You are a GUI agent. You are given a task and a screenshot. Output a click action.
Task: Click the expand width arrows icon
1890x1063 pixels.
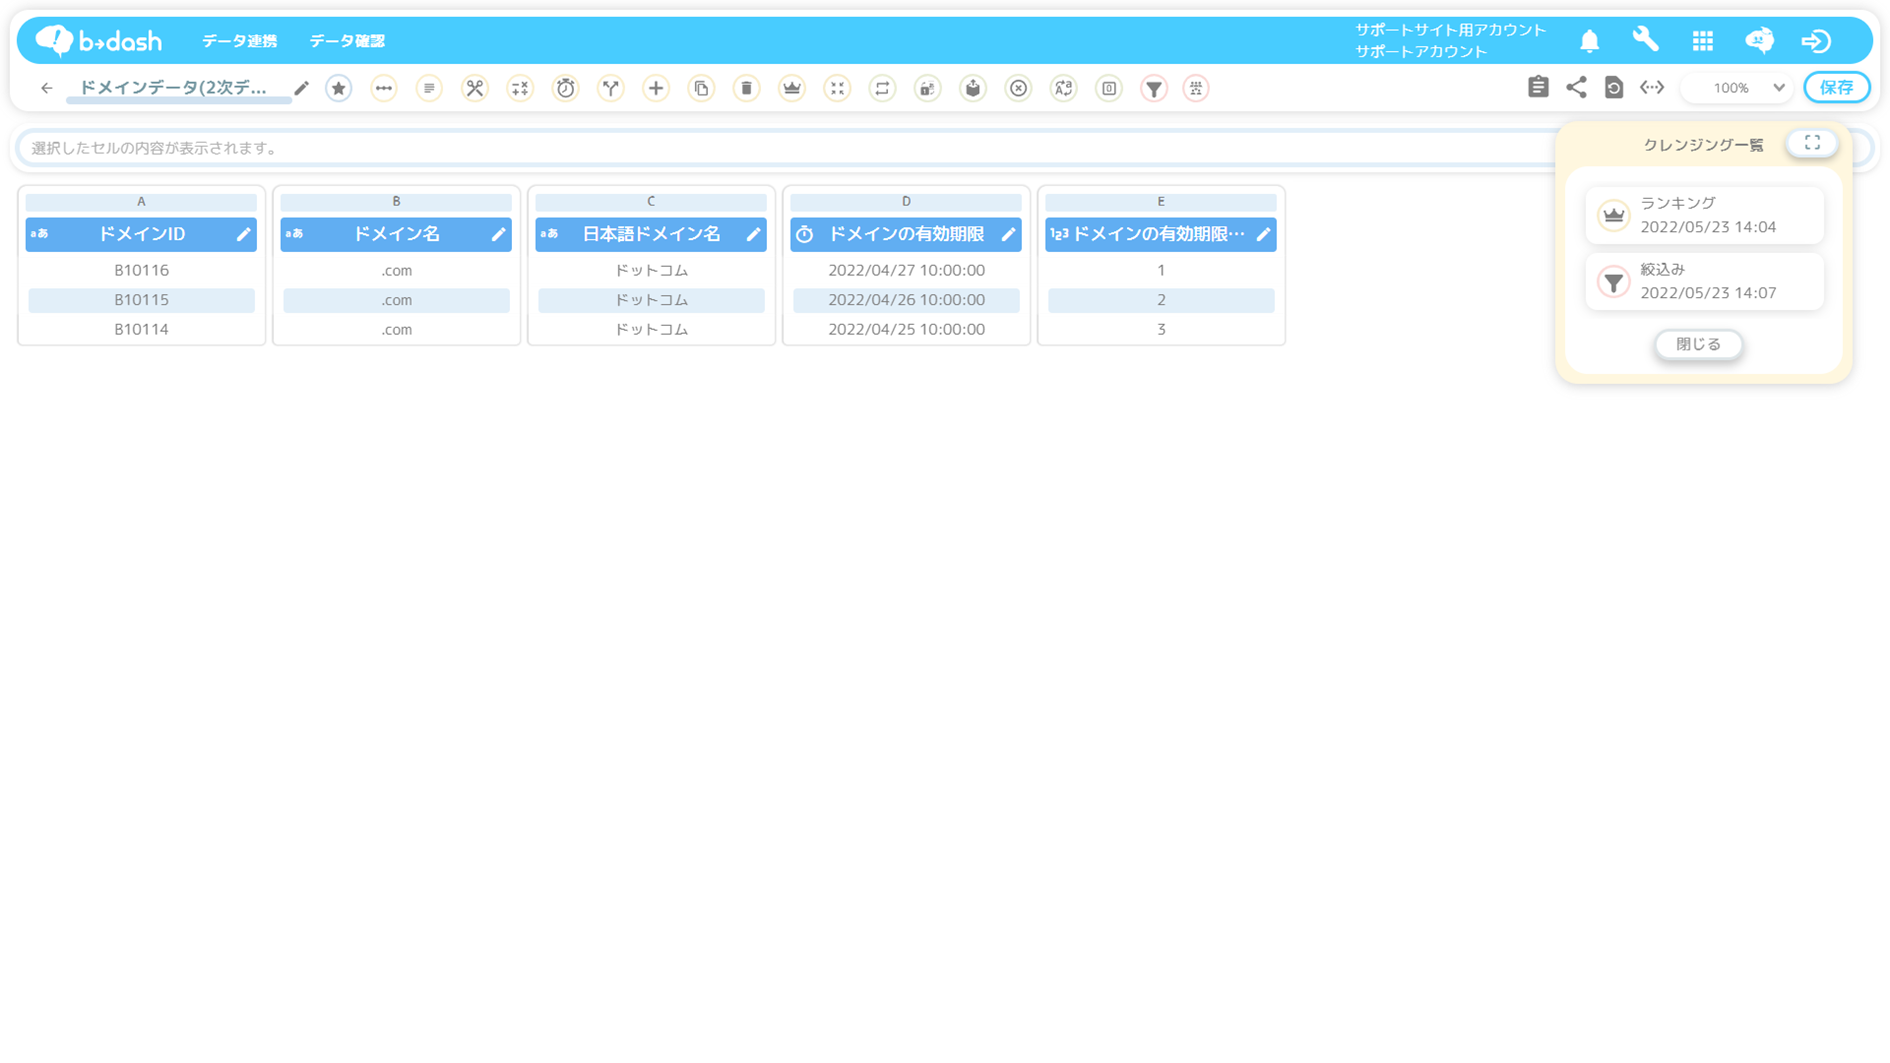tap(1652, 87)
